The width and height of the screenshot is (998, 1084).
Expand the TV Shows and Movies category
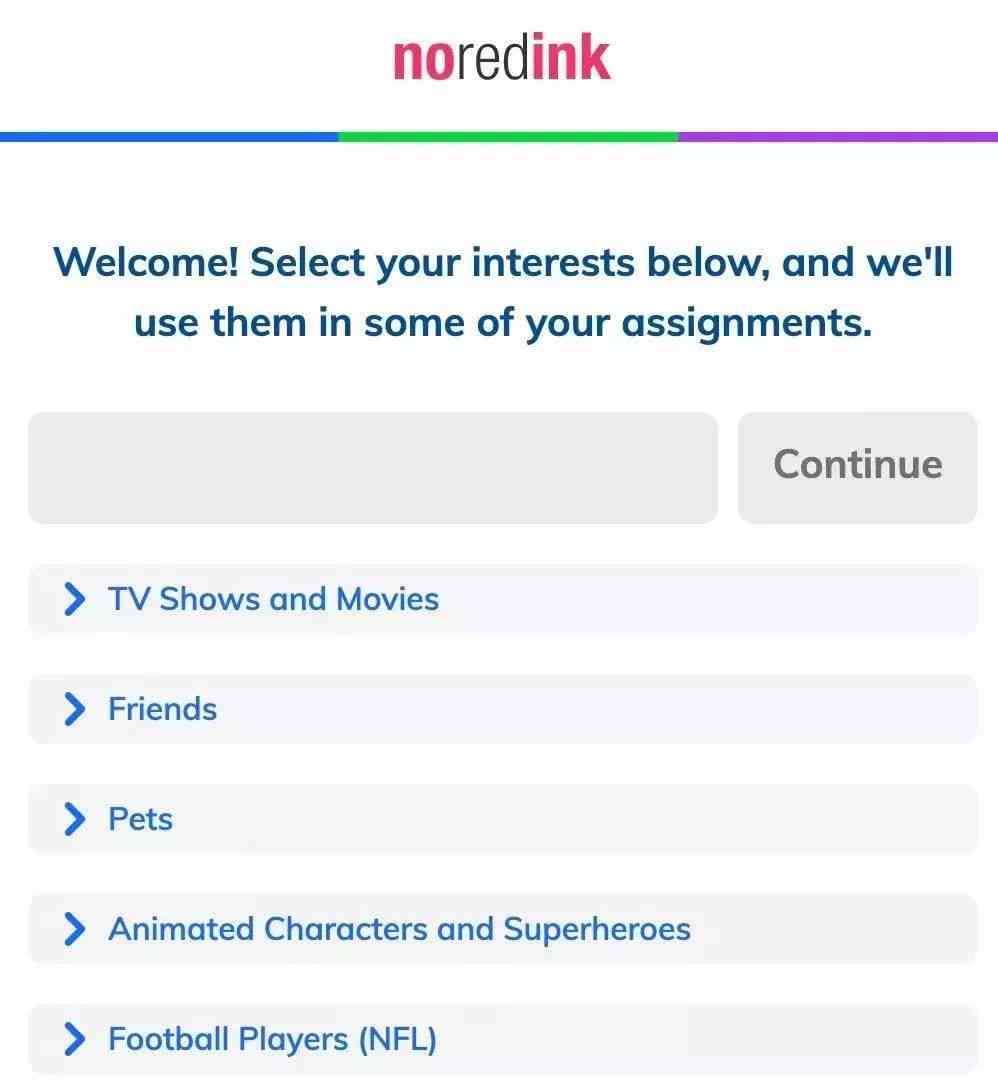(x=502, y=599)
